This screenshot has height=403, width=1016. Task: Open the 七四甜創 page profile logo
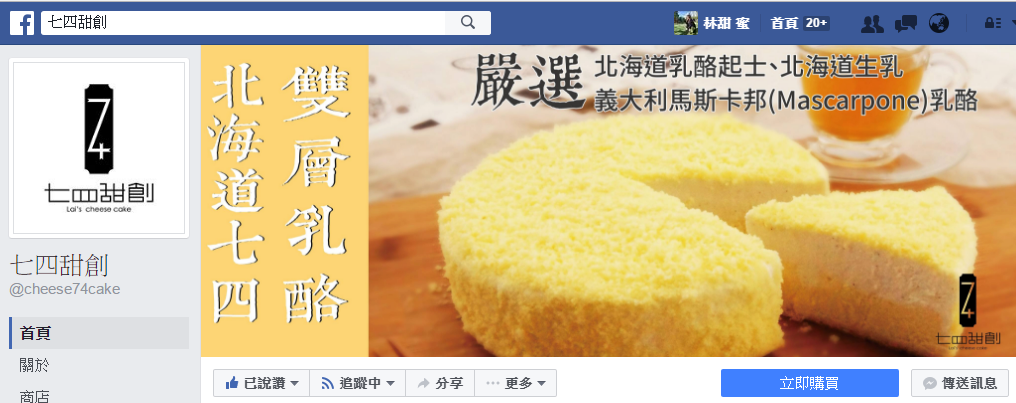[99, 148]
